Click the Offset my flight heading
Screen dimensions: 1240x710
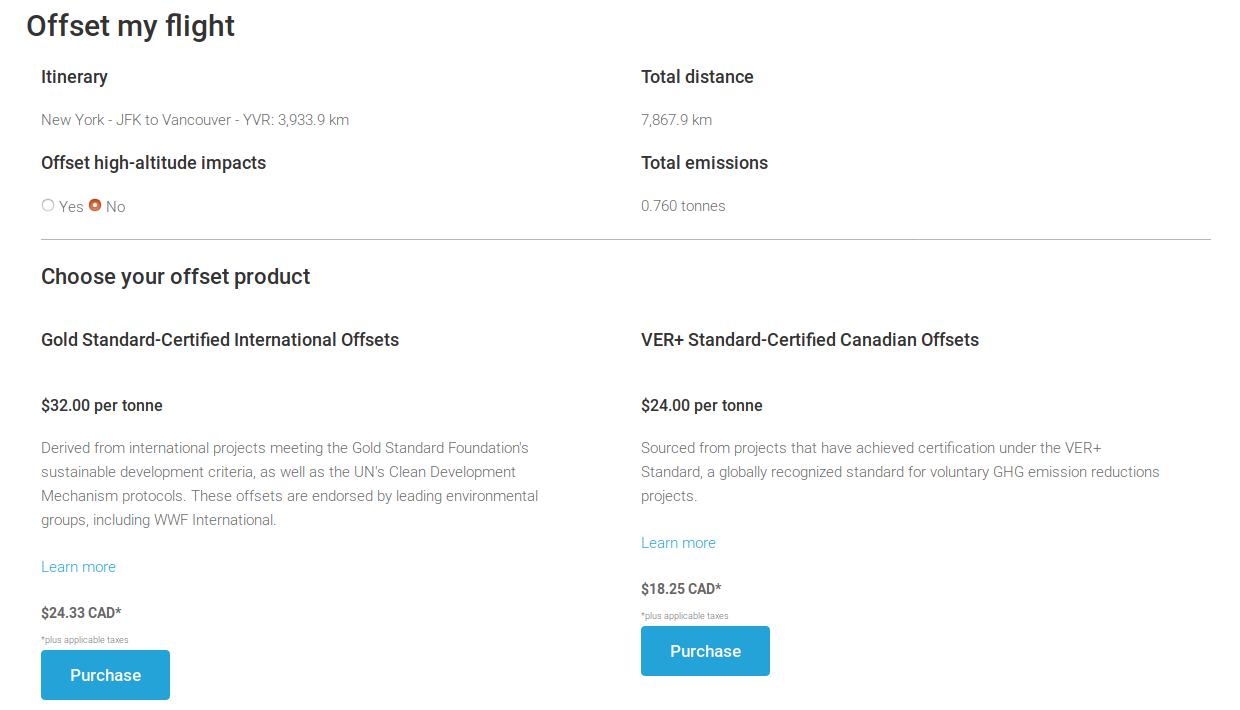click(130, 26)
